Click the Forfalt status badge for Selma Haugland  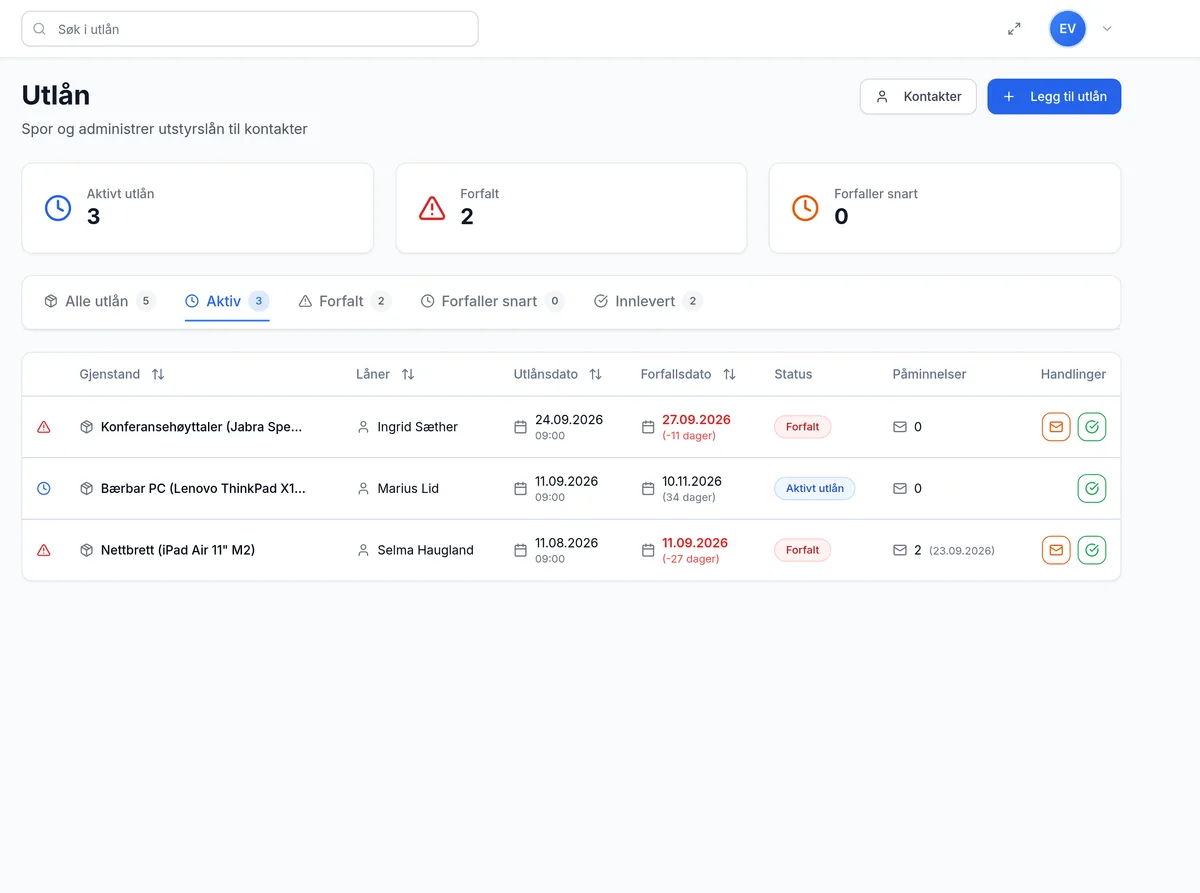coord(802,550)
